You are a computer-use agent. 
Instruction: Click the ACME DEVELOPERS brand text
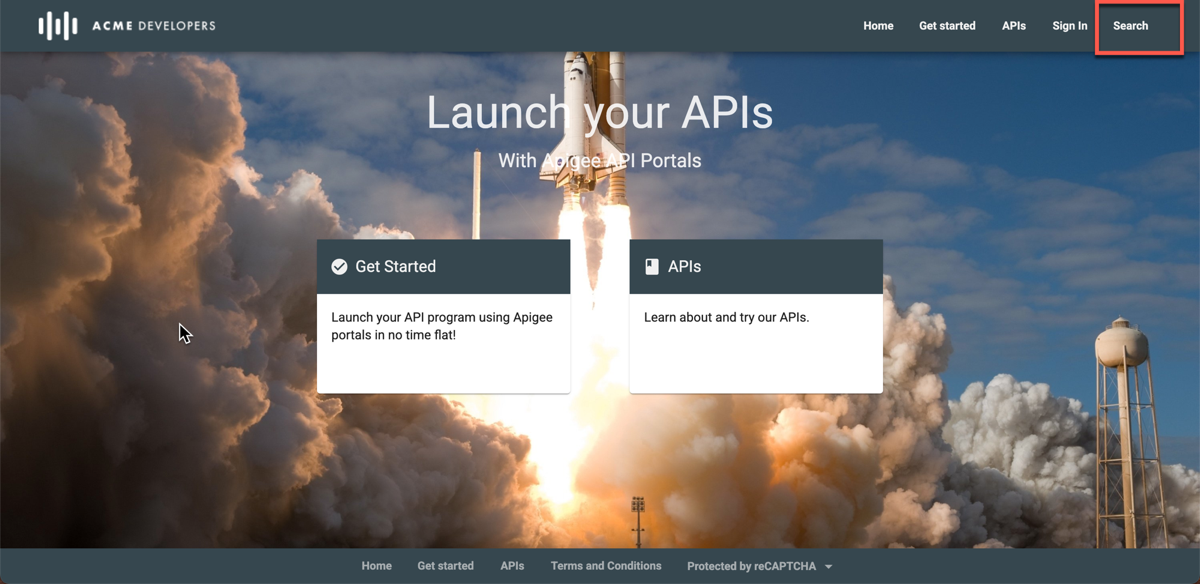pos(153,26)
